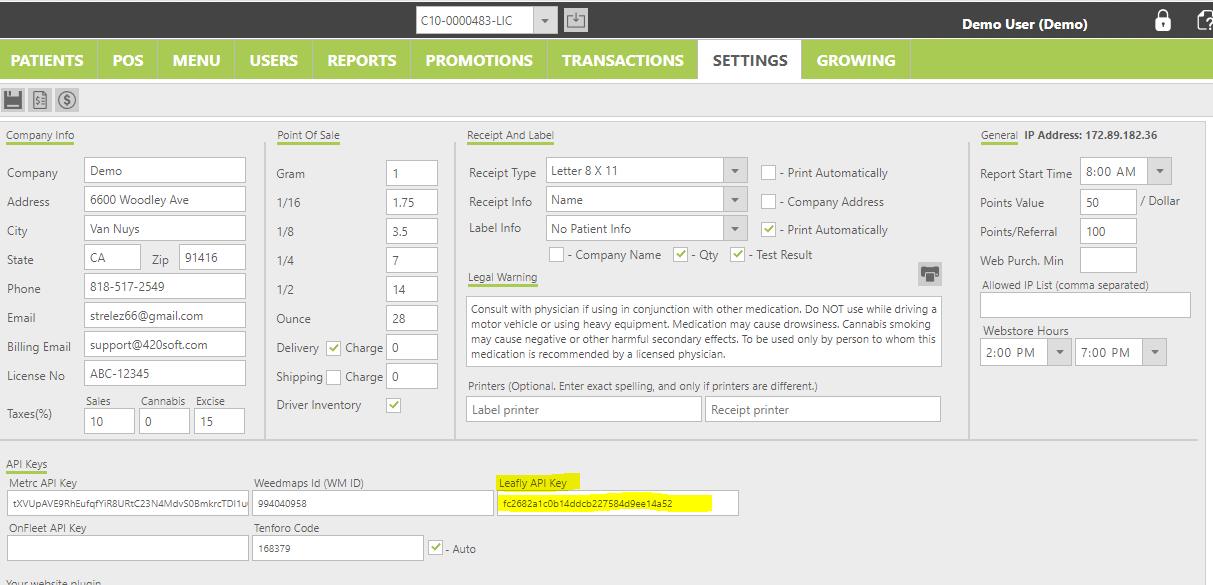This screenshot has width=1213, height=585.
Task: Click the printer icon above legal warning
Action: (x=930, y=274)
